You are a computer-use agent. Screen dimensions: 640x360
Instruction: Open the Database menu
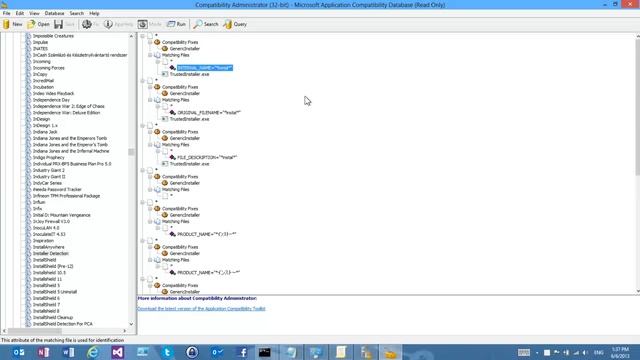pos(54,13)
